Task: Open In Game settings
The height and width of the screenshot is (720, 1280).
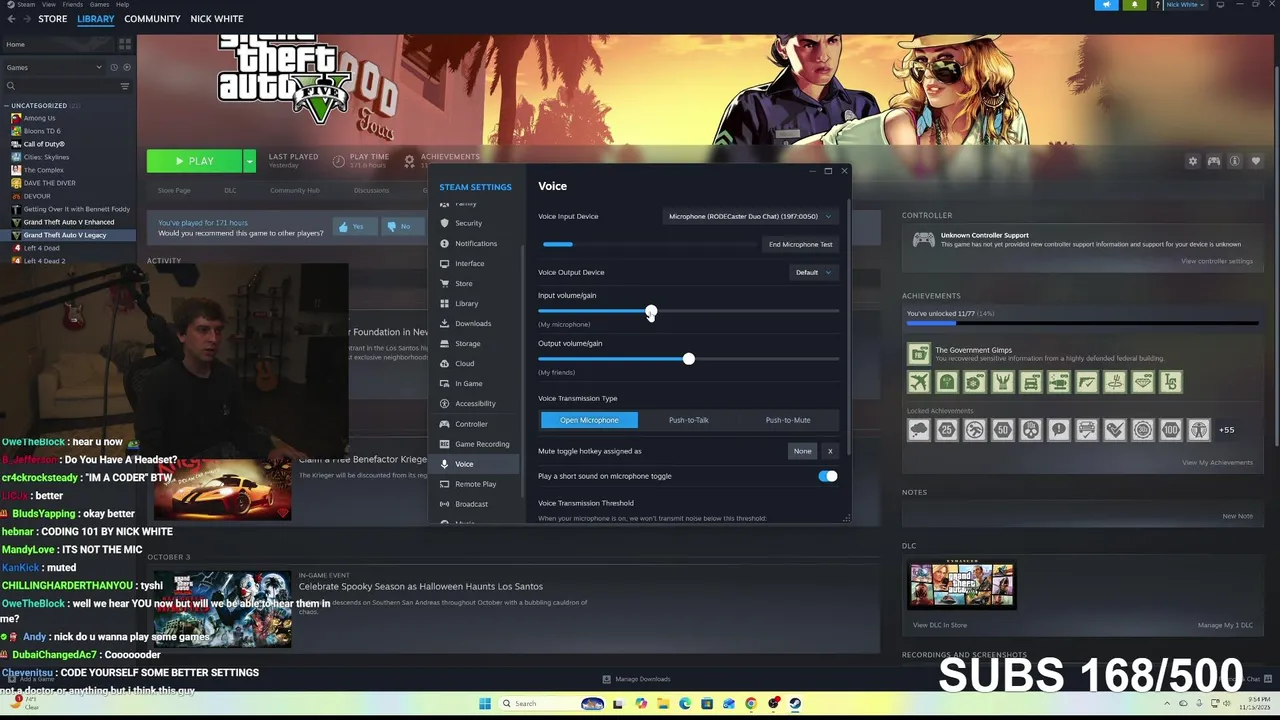Action: click(x=468, y=383)
